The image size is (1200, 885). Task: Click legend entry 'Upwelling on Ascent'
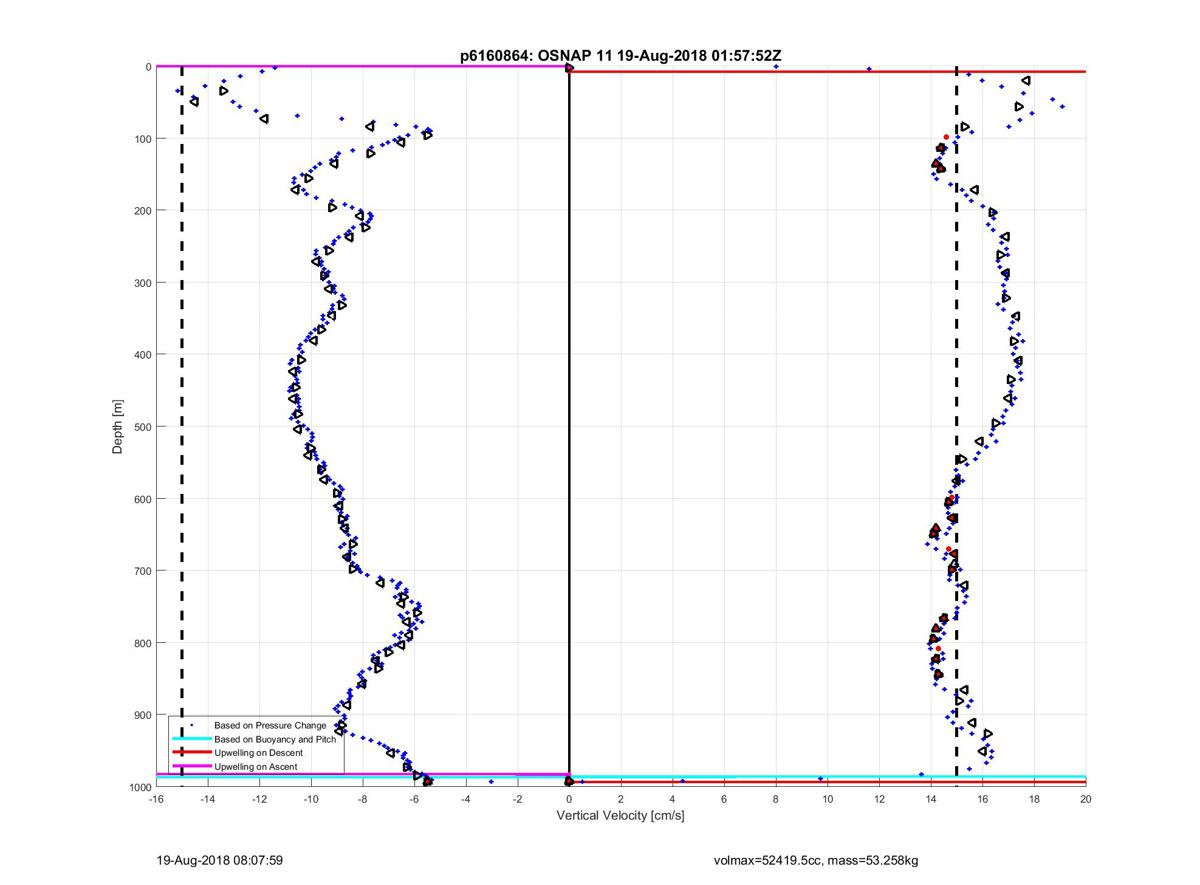coord(257,766)
